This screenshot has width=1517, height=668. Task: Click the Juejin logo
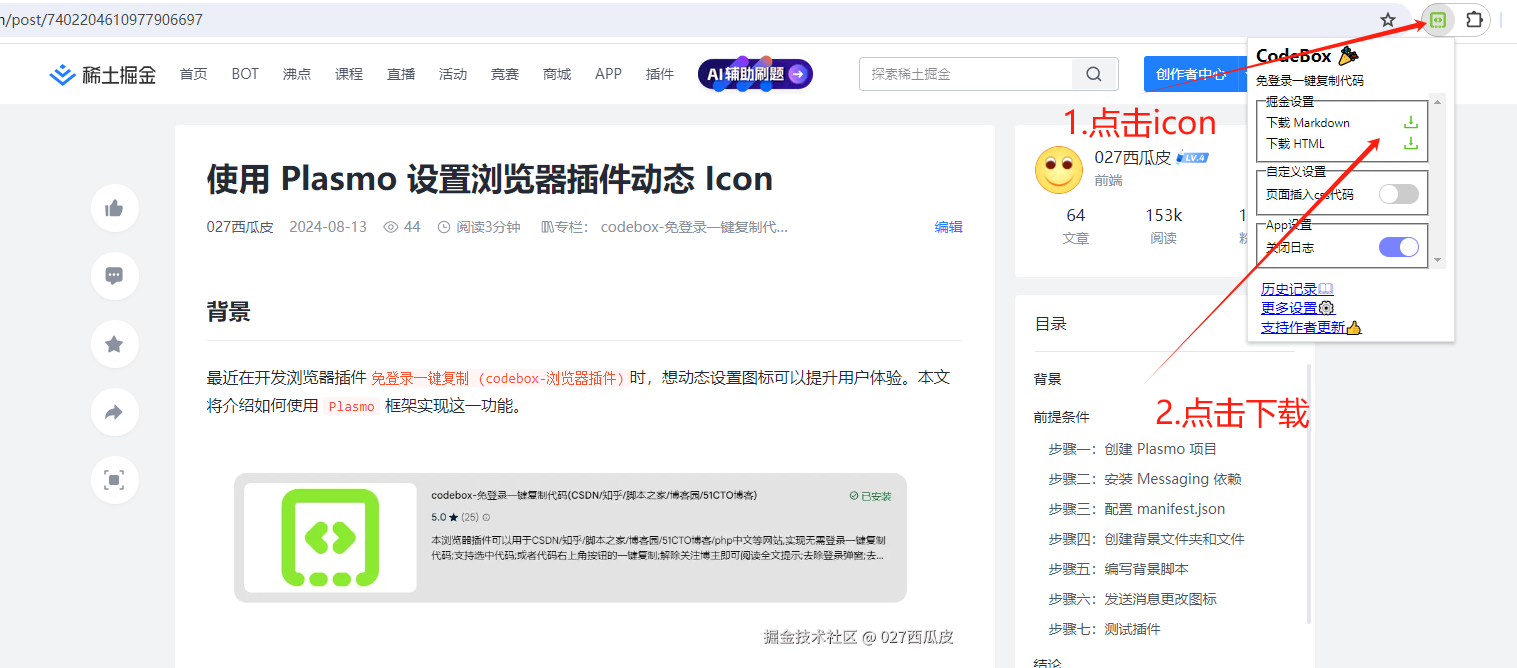103,74
